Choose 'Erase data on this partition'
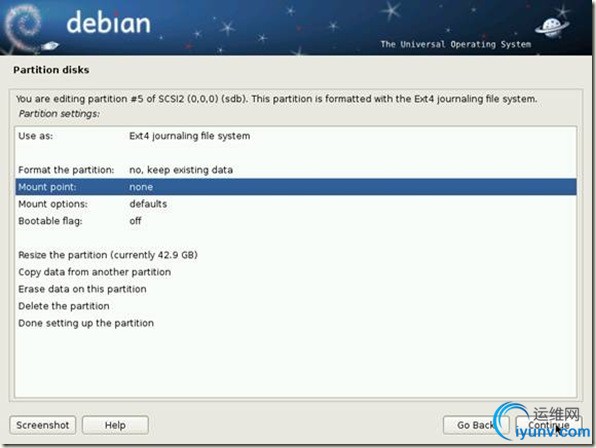This screenshot has width=596, height=448. point(296,289)
